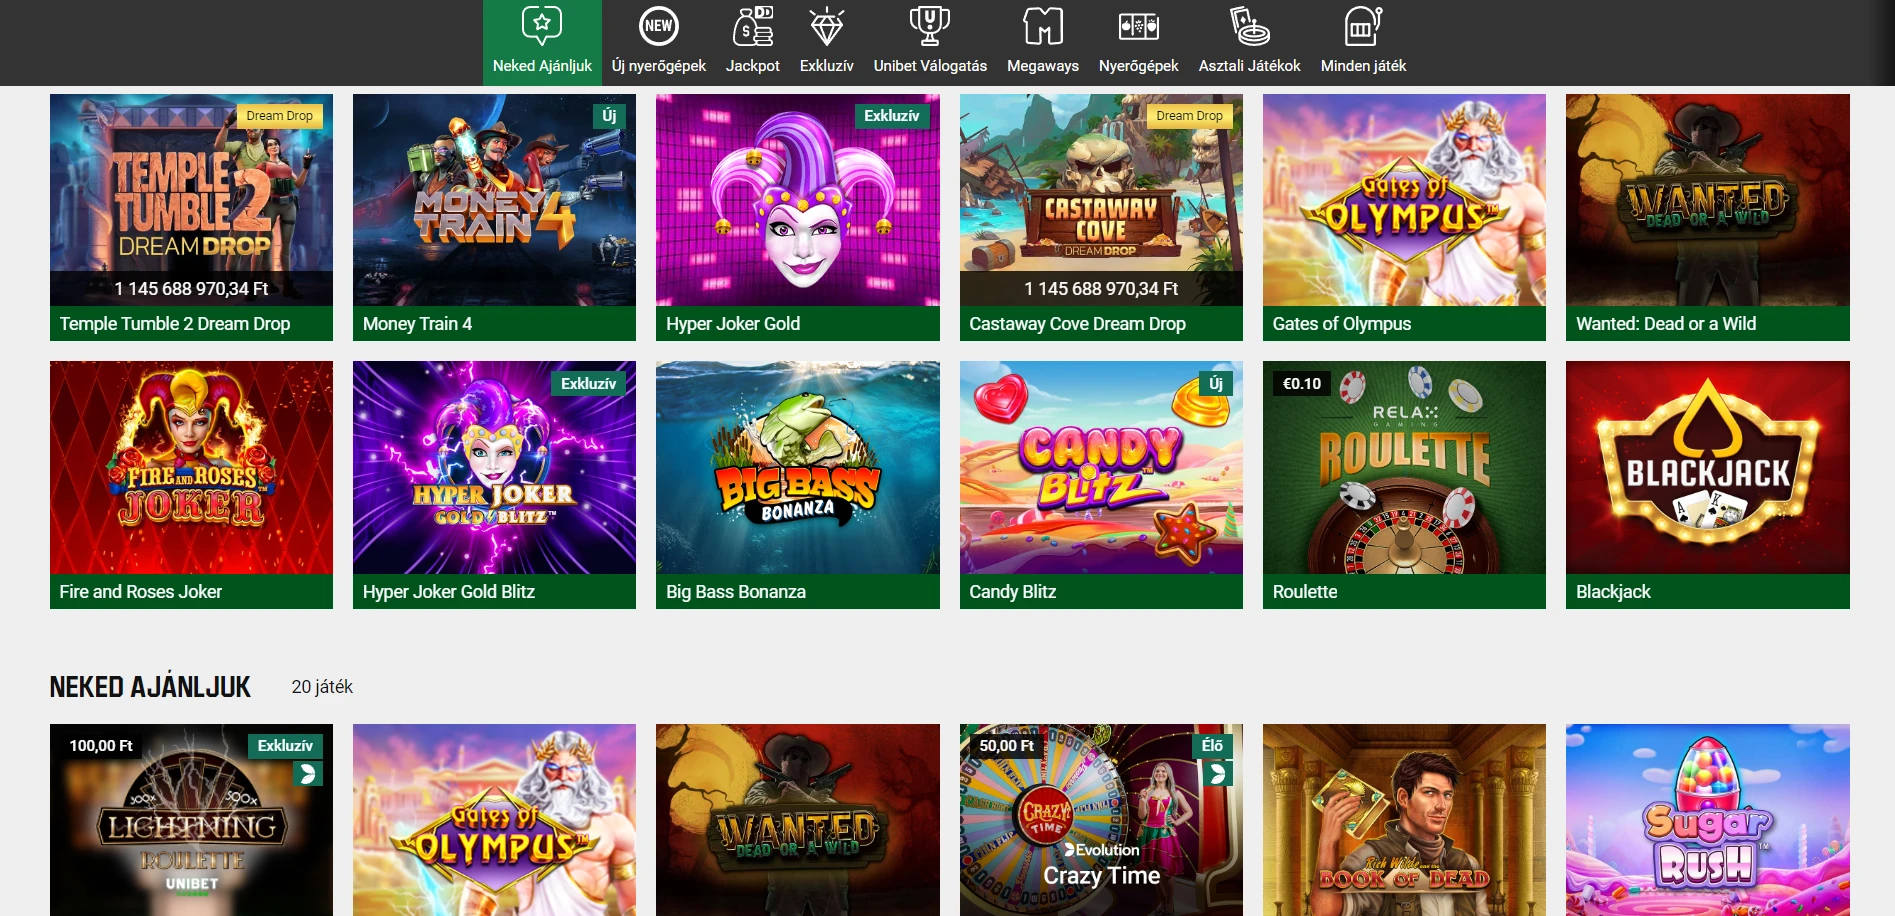Click the Neked Ajánljuk star icon
Viewport: 1895px width, 916px height.
click(542, 25)
